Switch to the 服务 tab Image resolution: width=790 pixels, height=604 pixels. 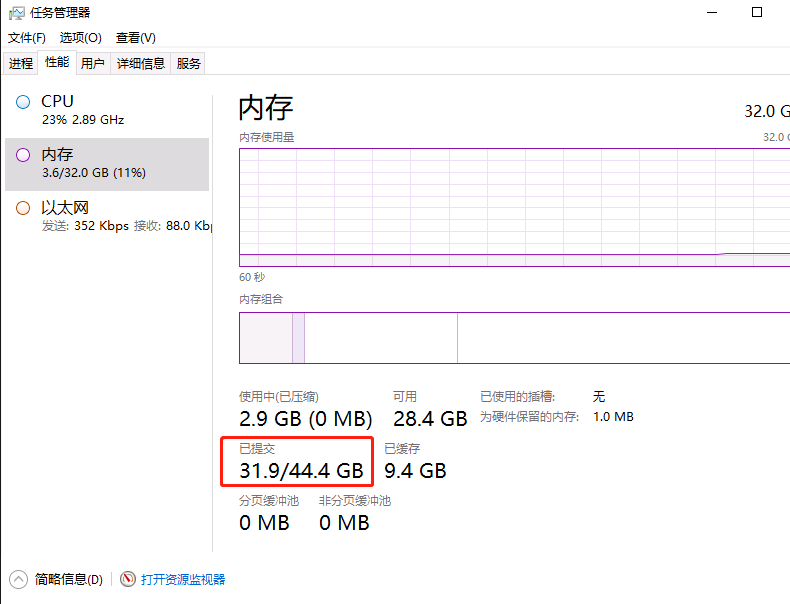[x=188, y=63]
